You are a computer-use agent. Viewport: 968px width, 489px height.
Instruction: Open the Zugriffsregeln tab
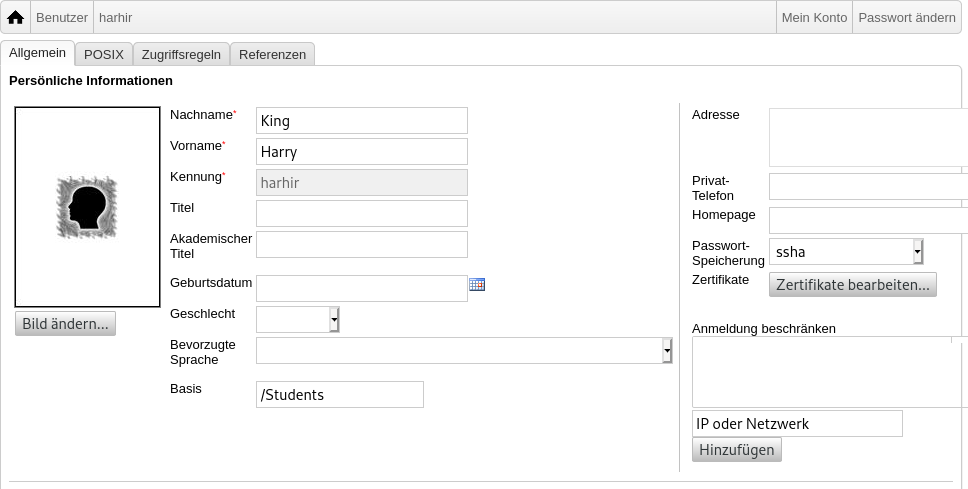(181, 54)
